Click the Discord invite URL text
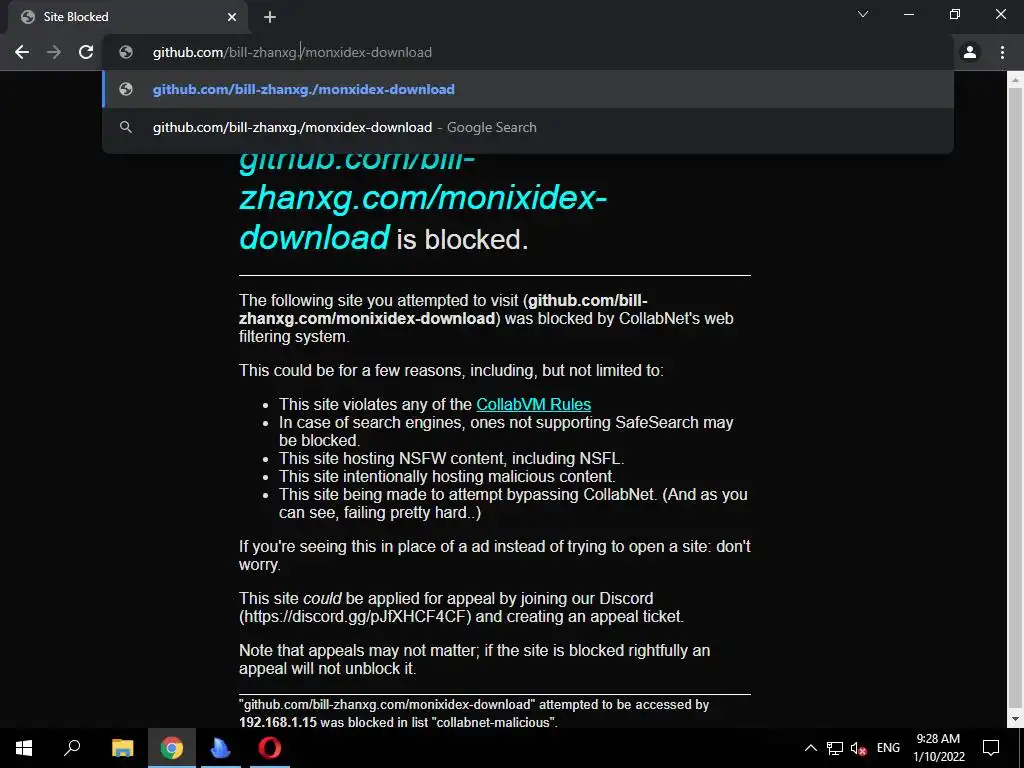 pyautogui.click(x=355, y=616)
